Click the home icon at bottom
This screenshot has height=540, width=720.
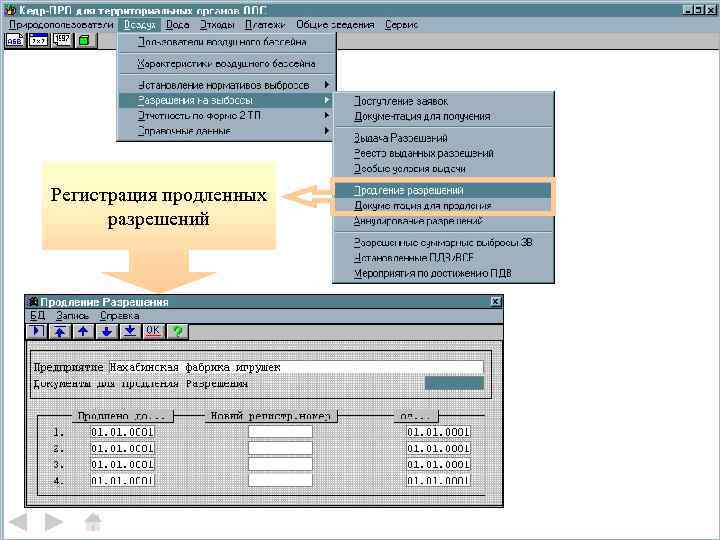click(93, 522)
